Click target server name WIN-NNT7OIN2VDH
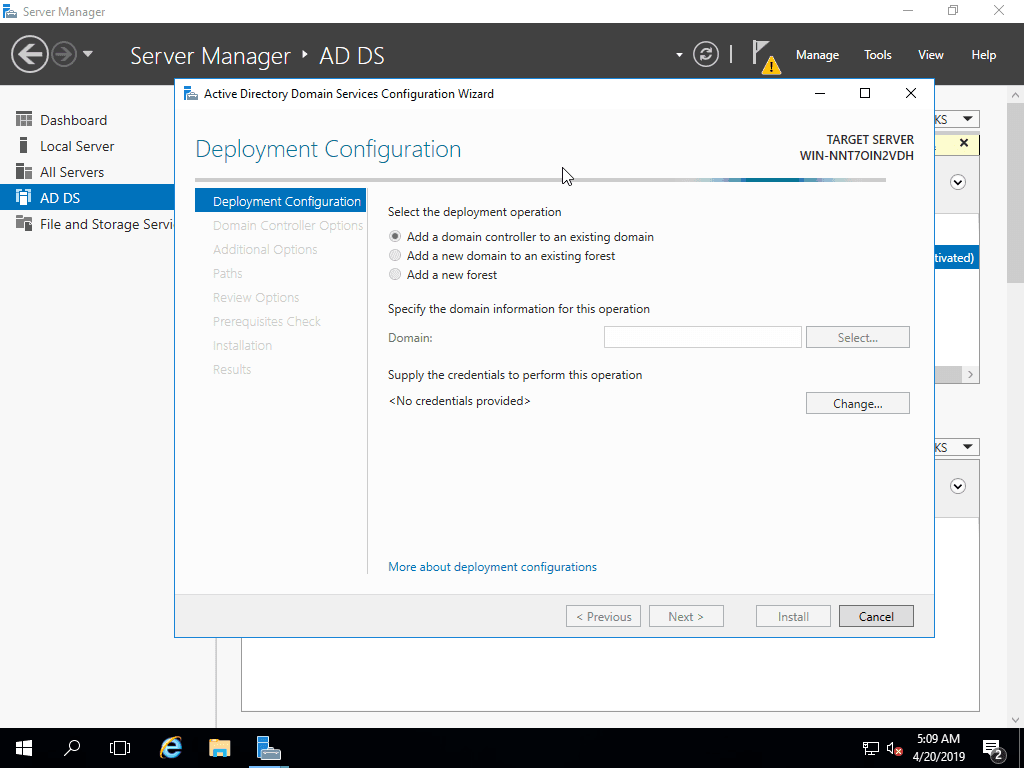The image size is (1024, 768). point(856,155)
